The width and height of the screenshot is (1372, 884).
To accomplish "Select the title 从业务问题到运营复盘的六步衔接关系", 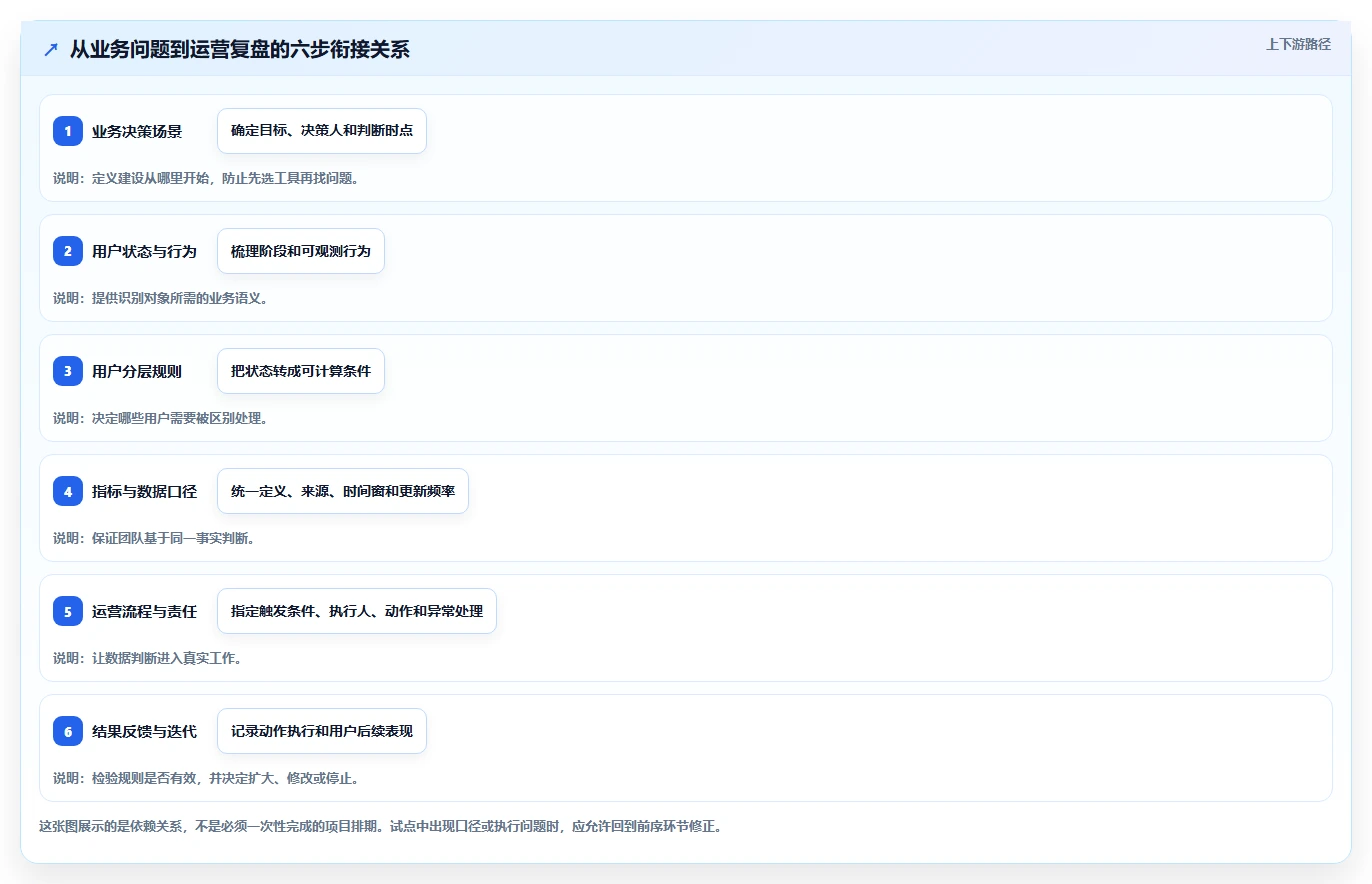I will [x=240, y=50].
